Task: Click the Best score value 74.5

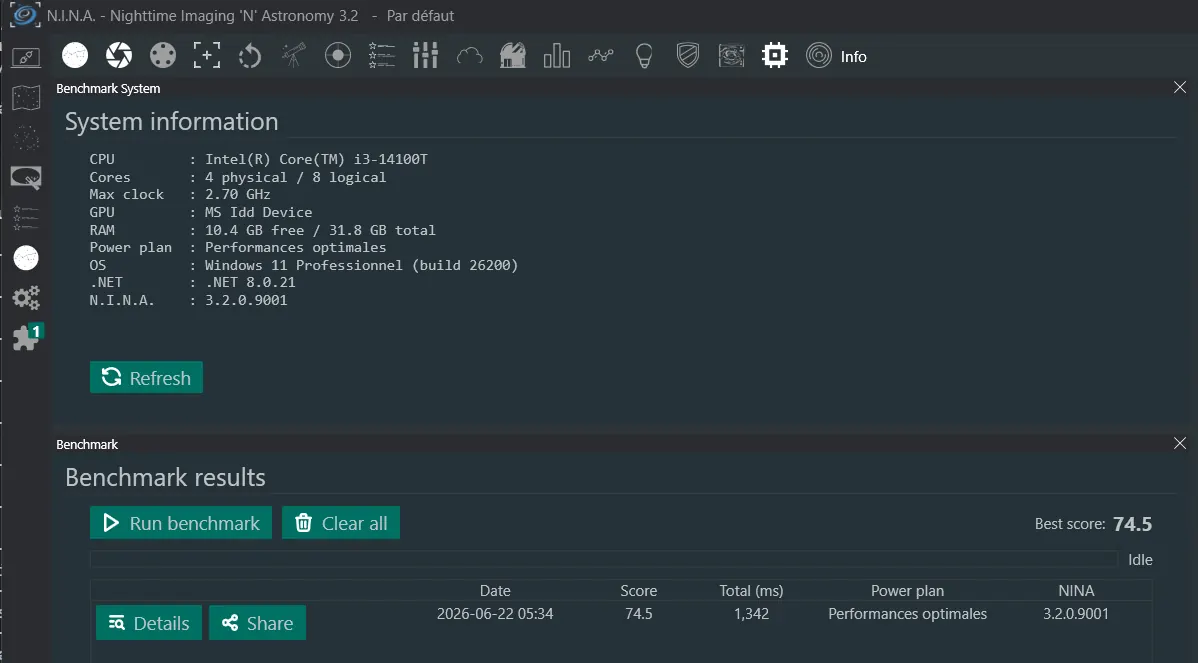Action: coord(1132,524)
